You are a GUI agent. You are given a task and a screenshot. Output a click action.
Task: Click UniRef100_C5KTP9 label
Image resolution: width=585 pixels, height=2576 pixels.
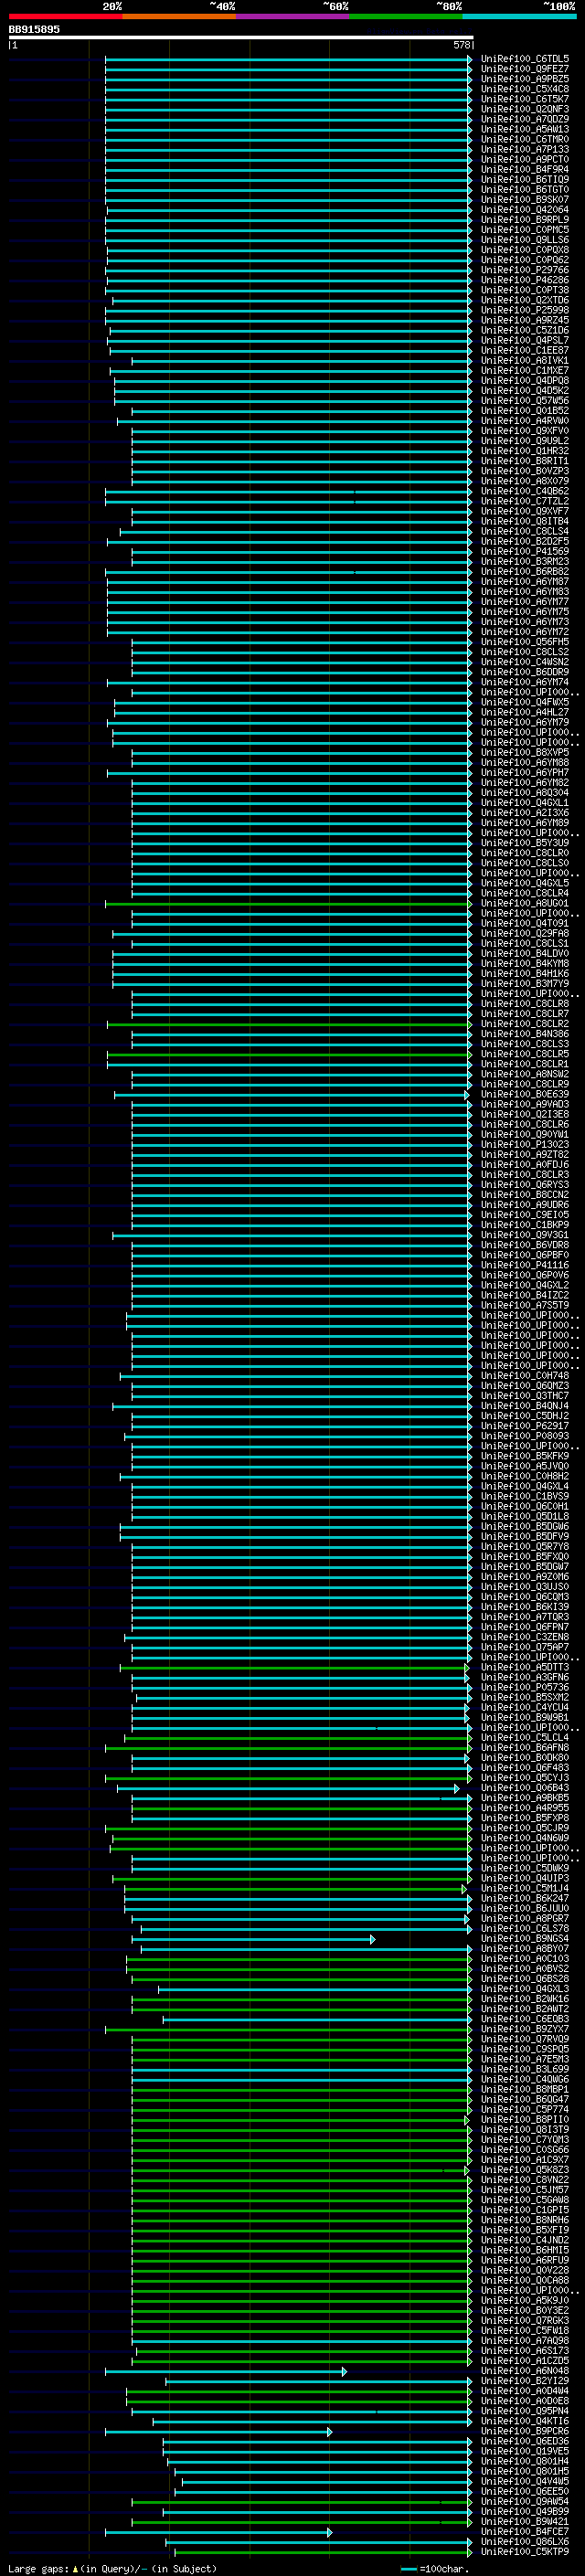(525, 2552)
